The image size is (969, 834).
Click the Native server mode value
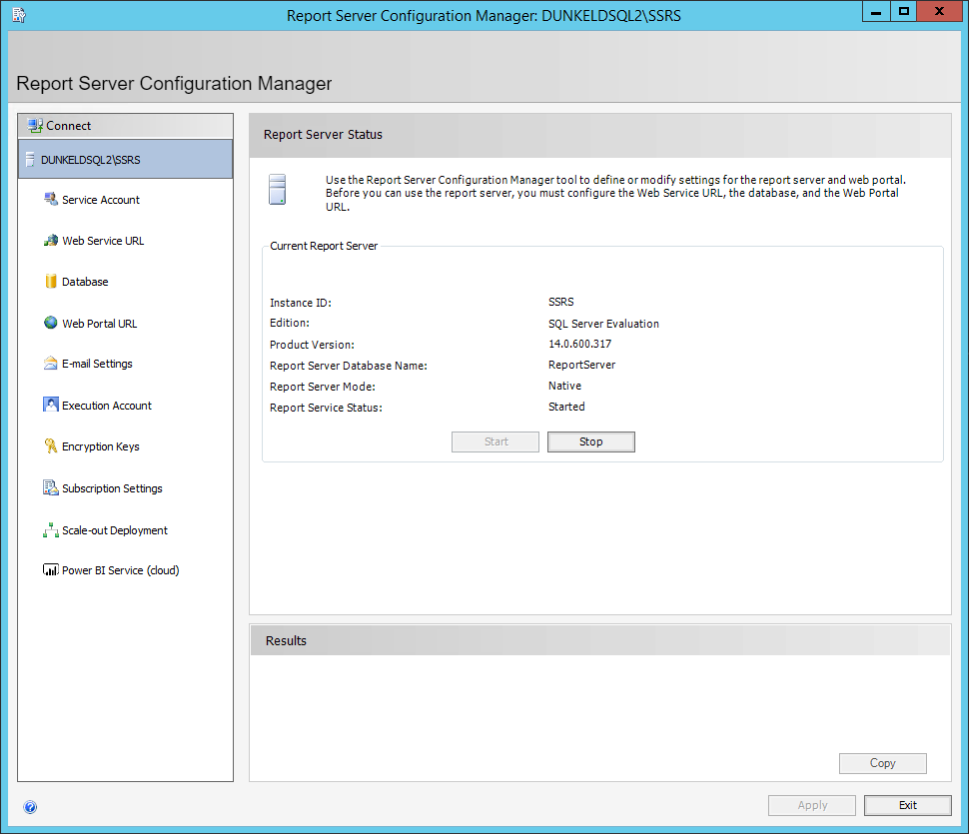click(x=565, y=386)
